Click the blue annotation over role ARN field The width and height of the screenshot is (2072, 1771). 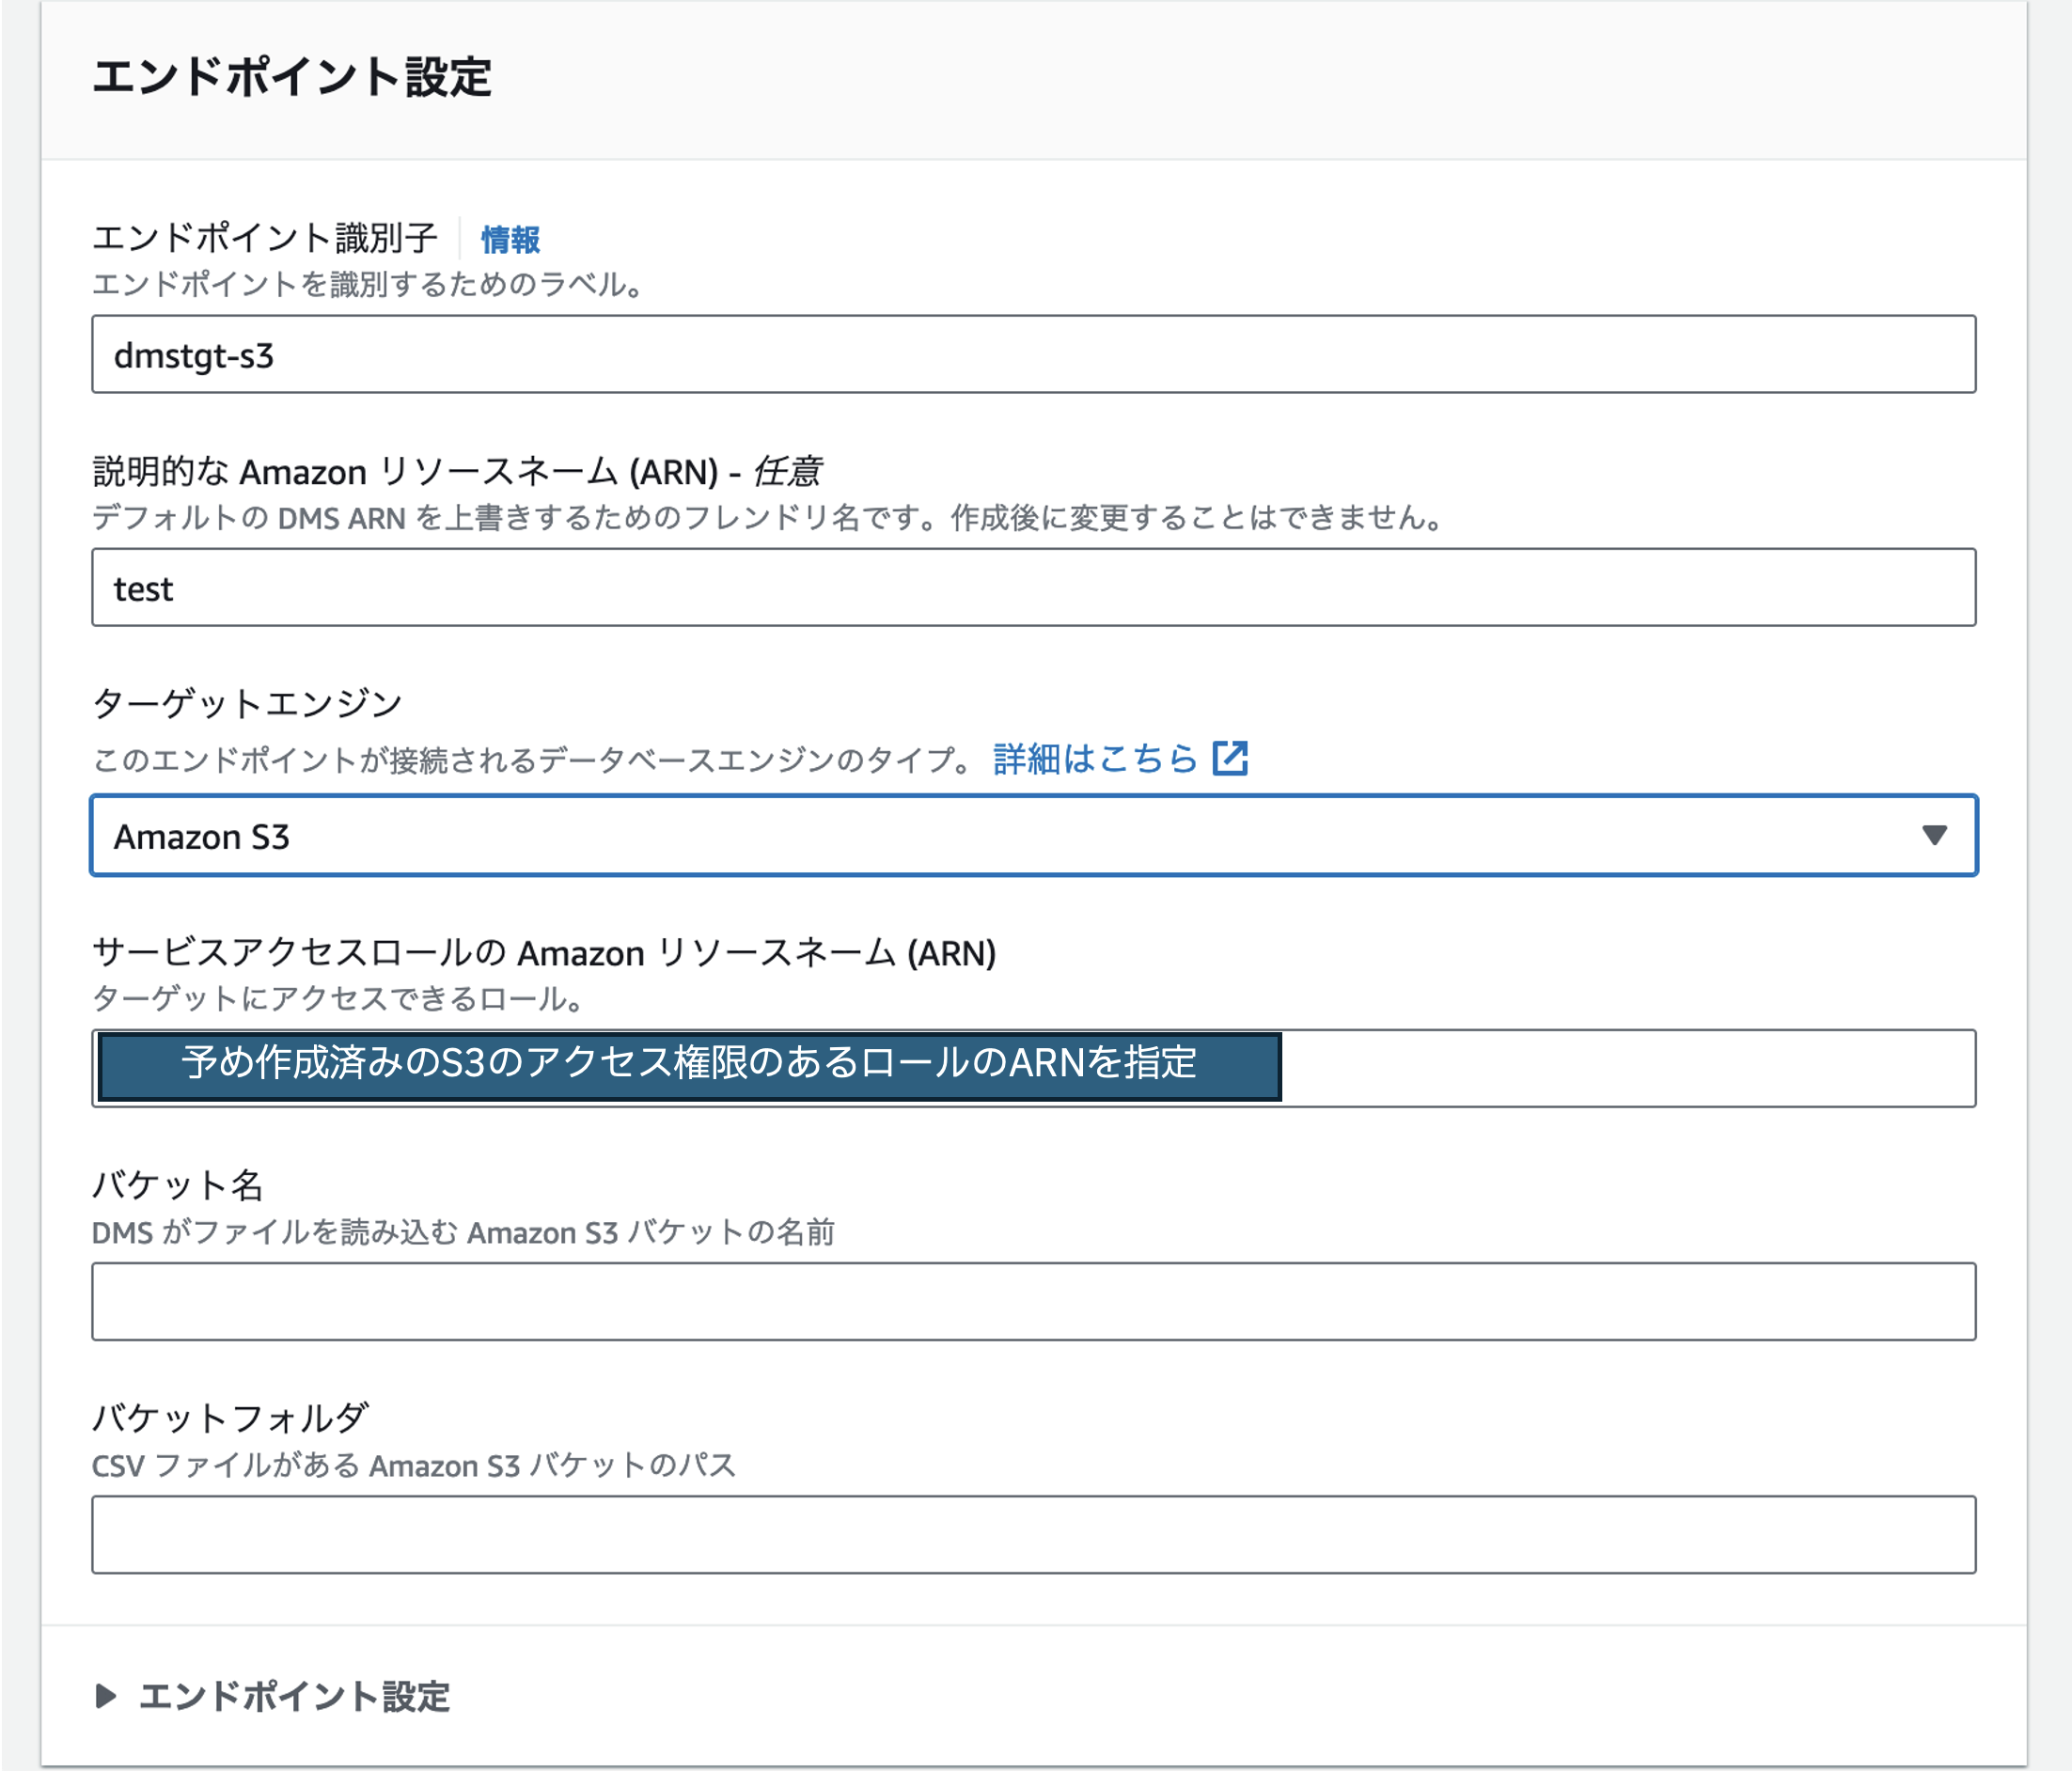pyautogui.click(x=689, y=1067)
